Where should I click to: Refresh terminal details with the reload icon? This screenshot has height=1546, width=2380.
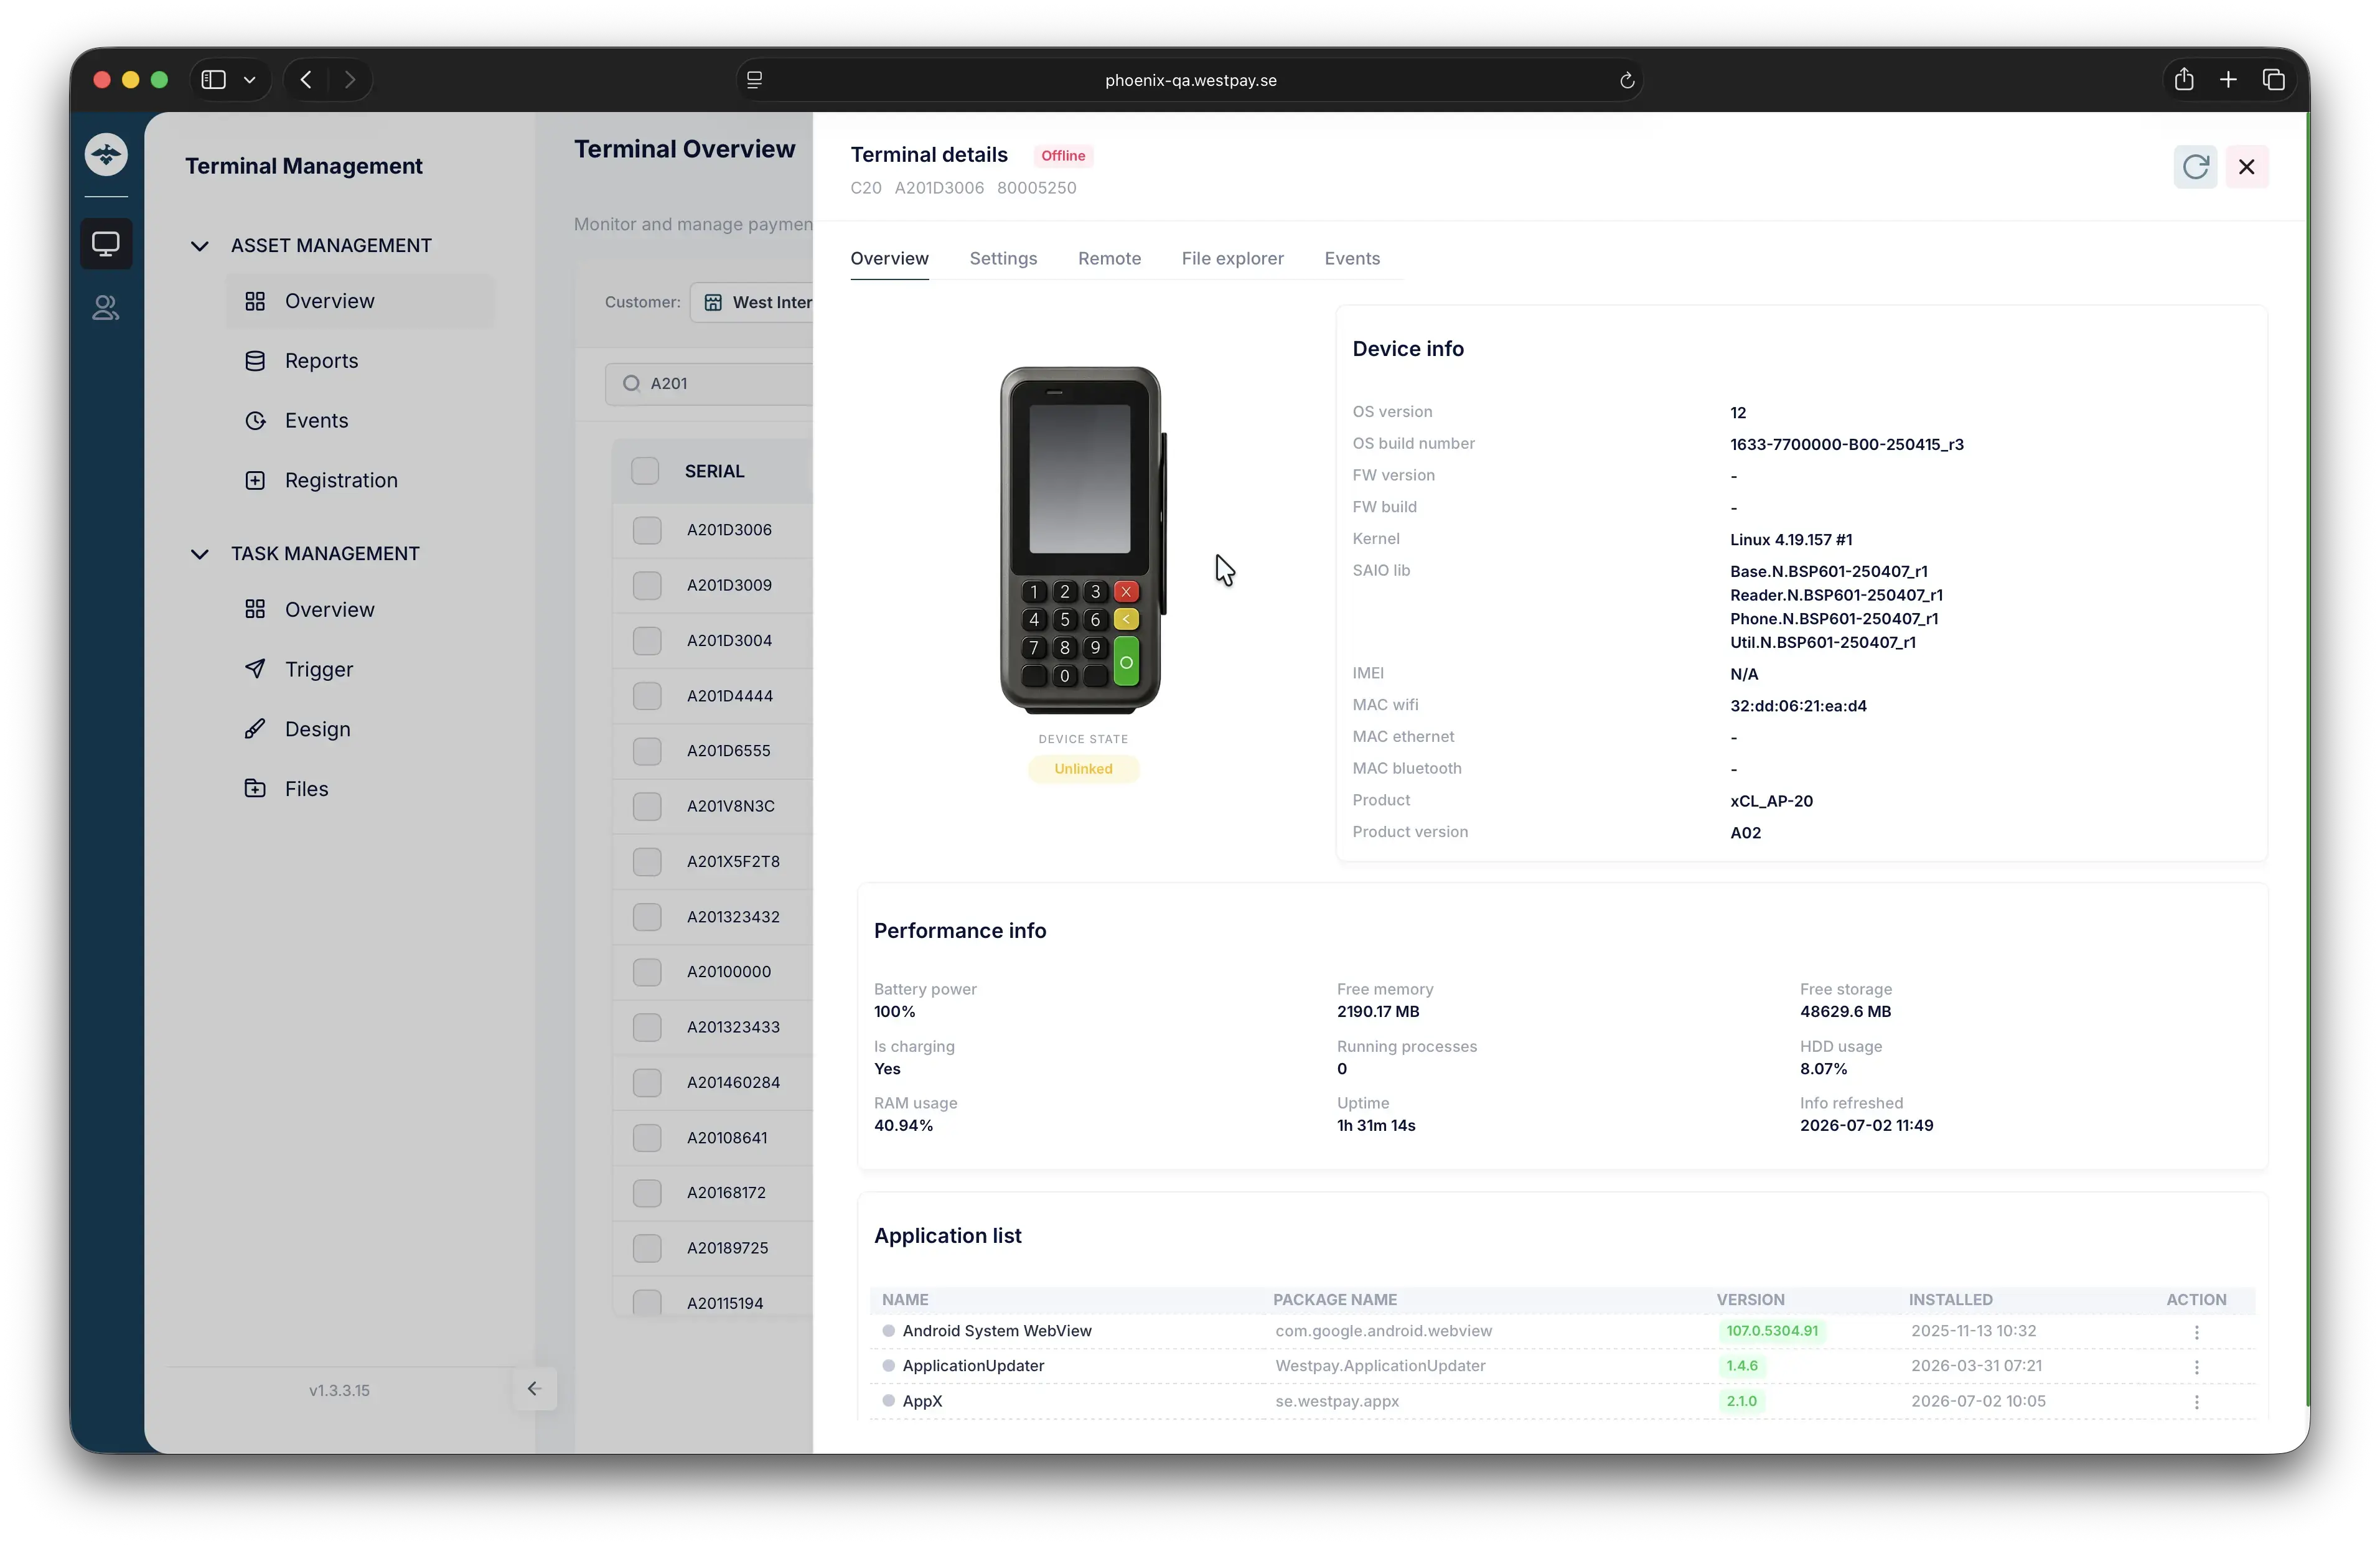[x=2195, y=167]
